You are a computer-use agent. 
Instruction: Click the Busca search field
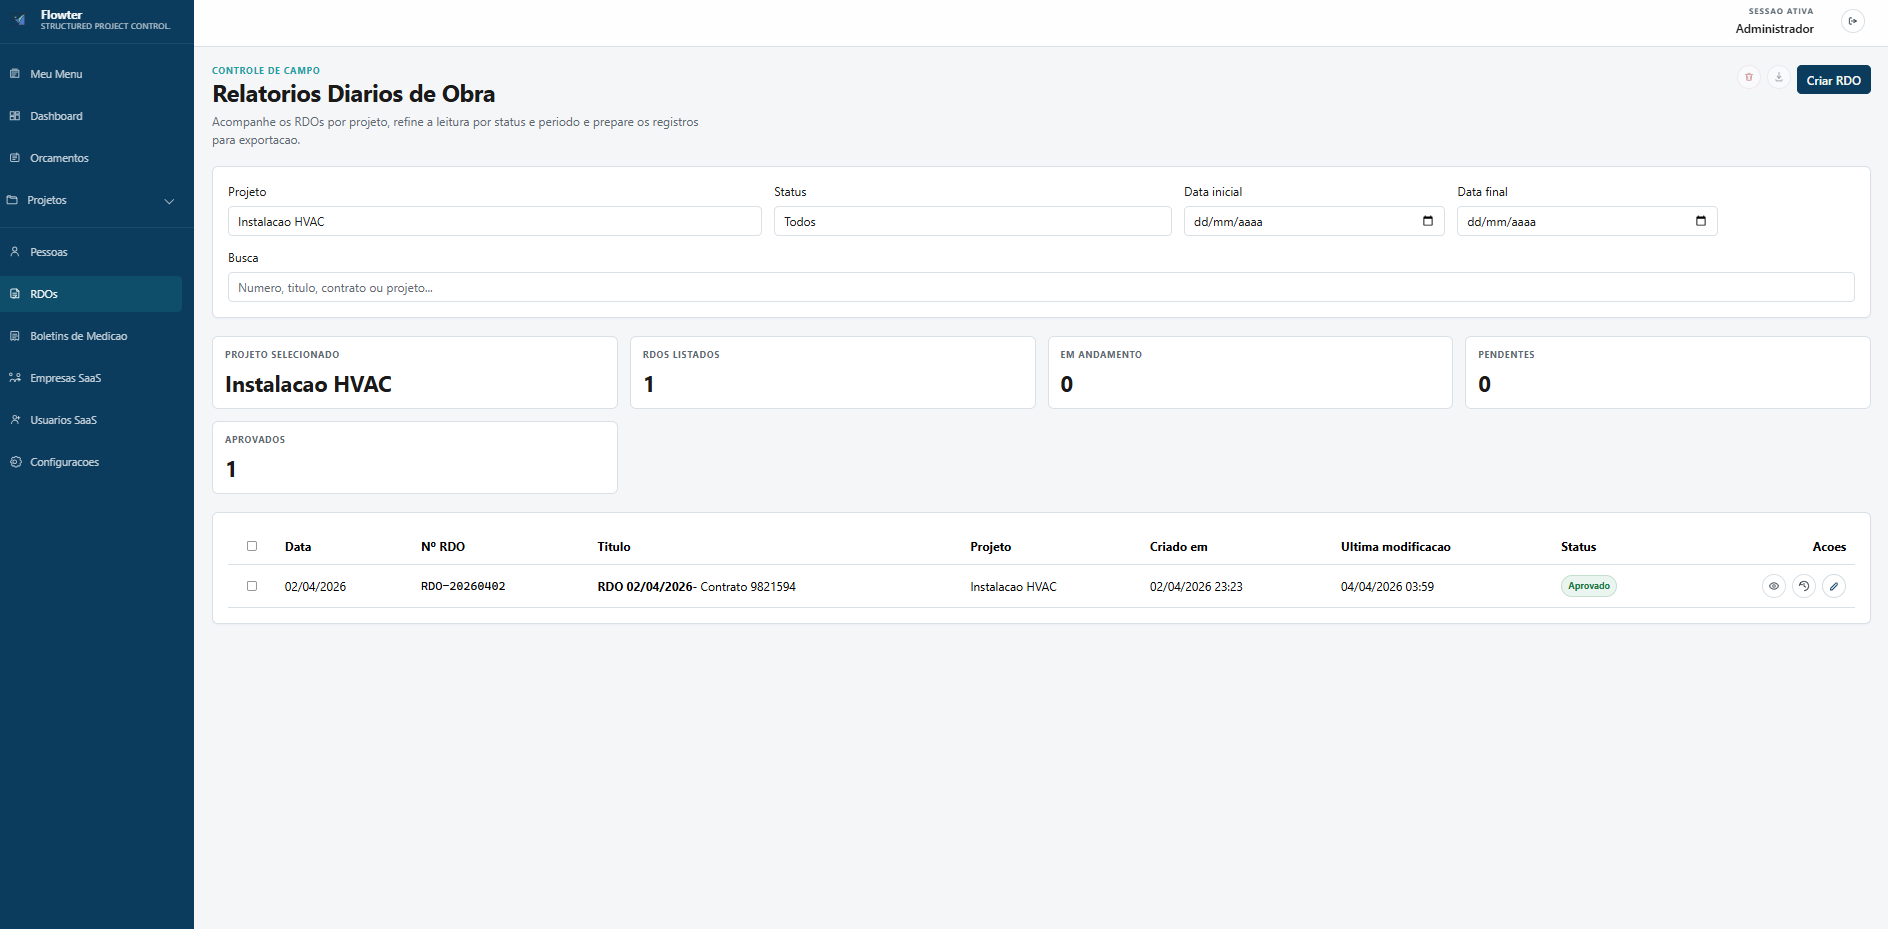click(1040, 288)
